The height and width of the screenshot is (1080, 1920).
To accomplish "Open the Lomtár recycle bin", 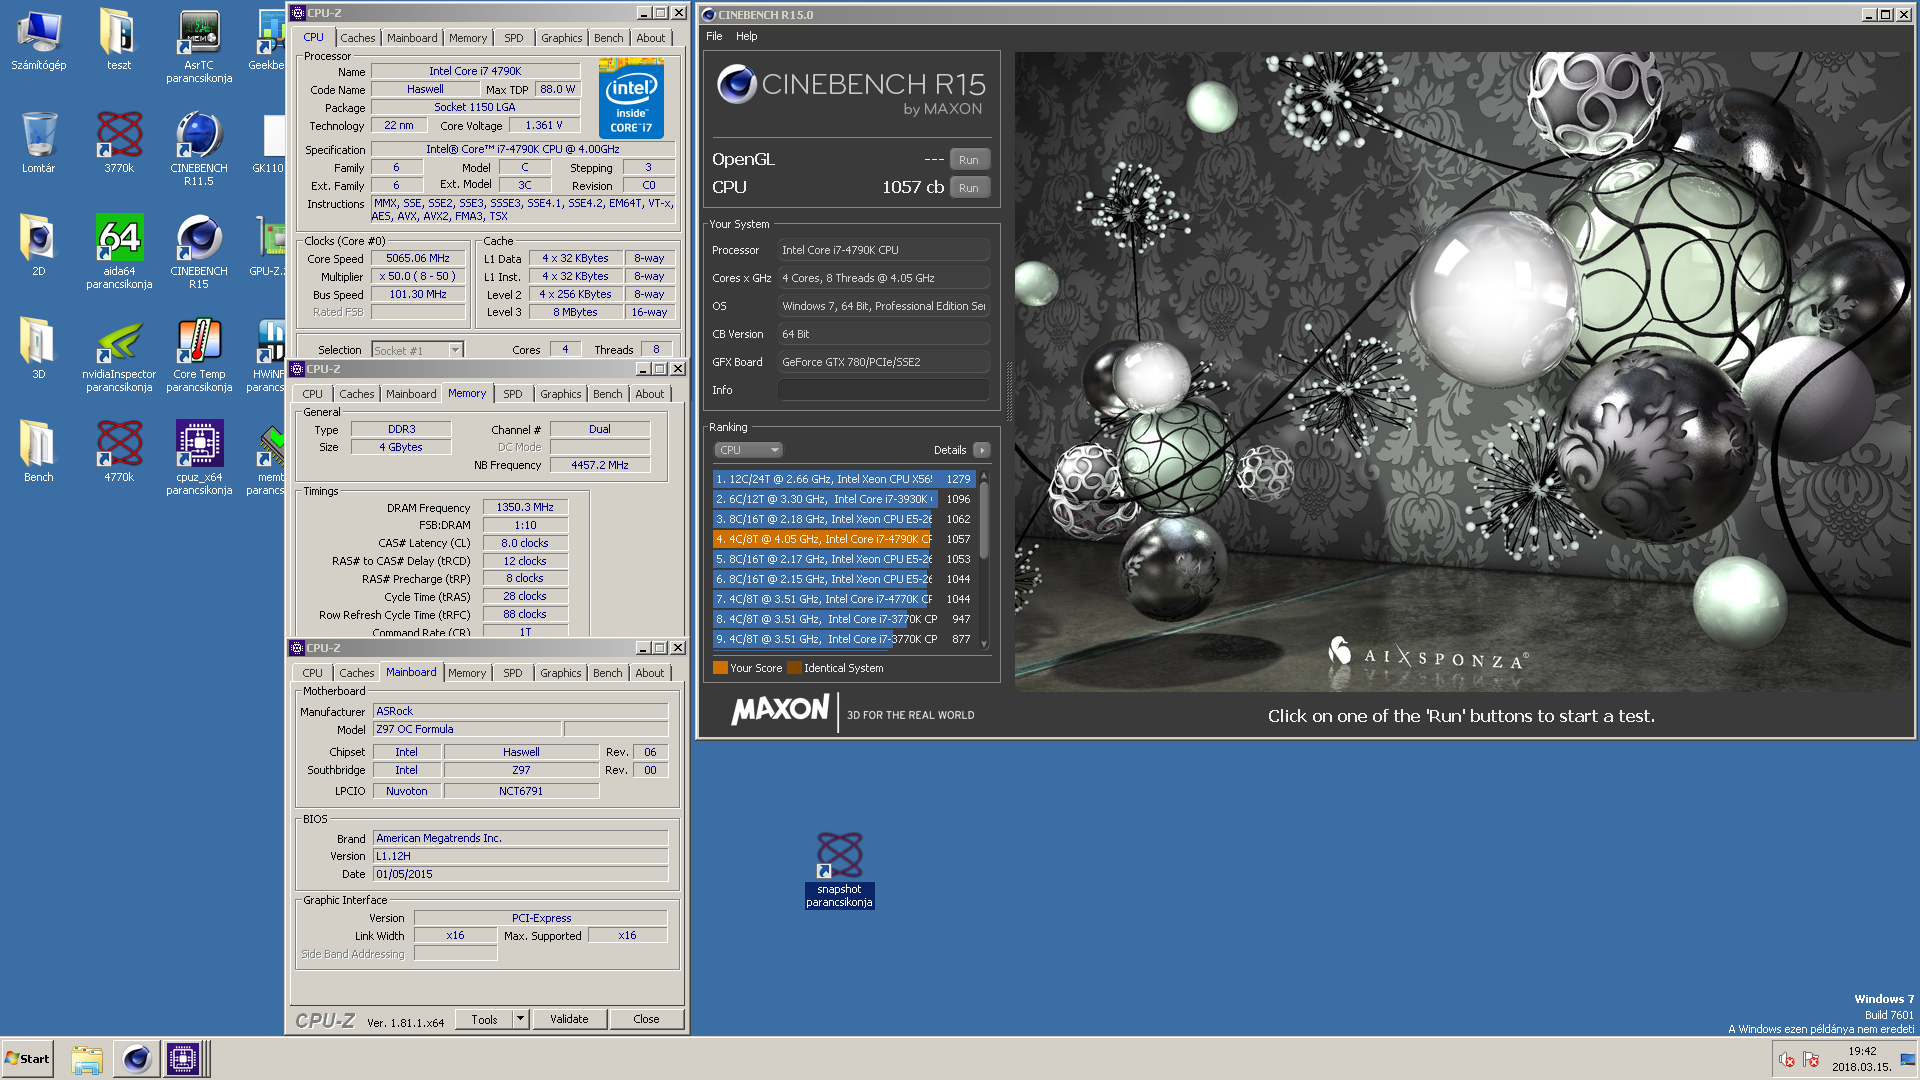I will (38, 143).
